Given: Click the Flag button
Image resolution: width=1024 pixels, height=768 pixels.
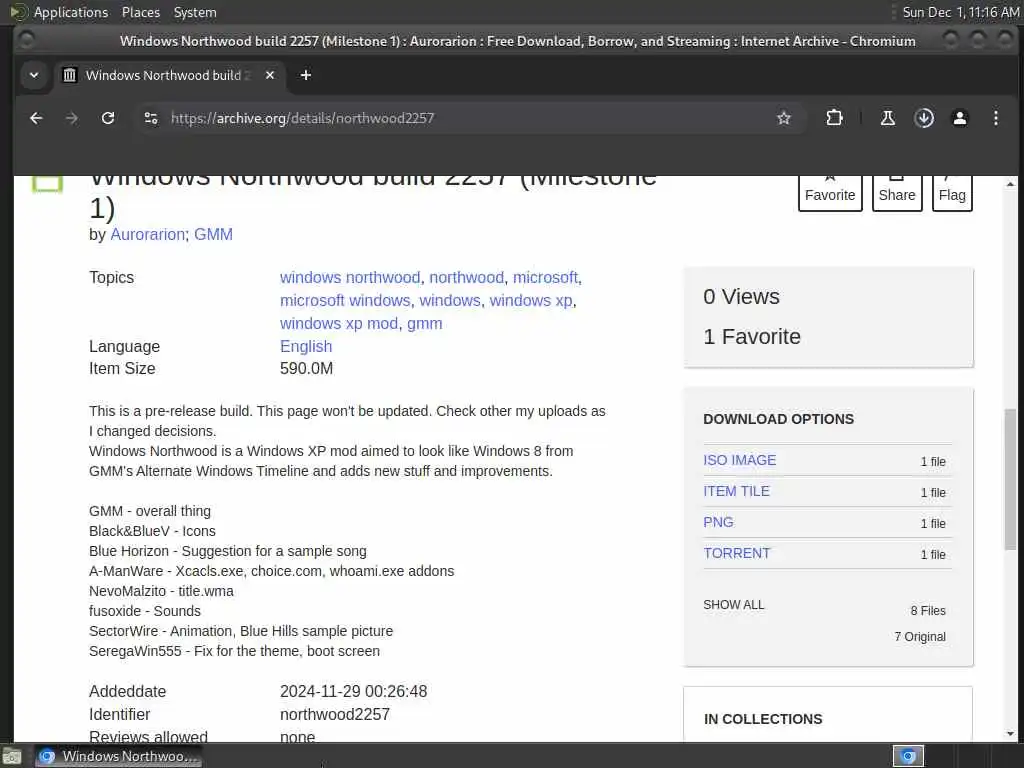Looking at the screenshot, I should [952, 193].
